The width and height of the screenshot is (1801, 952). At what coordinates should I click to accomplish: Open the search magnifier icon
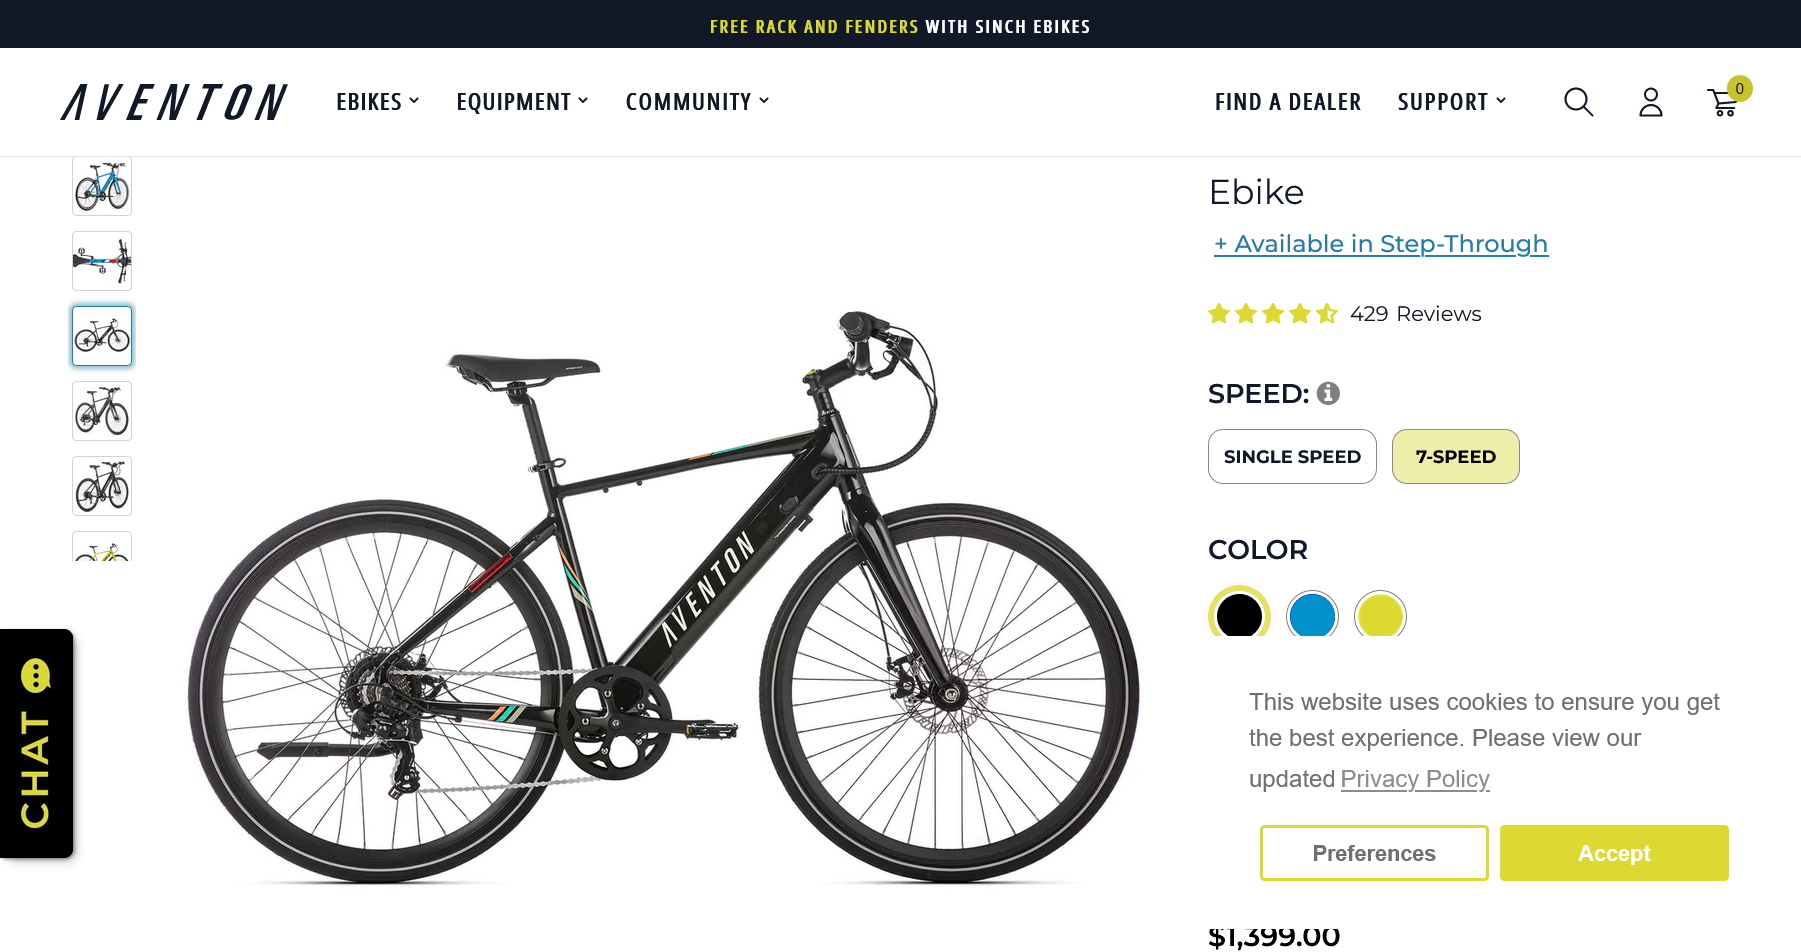pos(1578,102)
